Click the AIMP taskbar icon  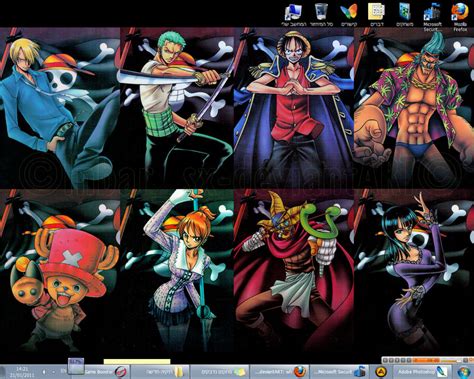[381, 372]
